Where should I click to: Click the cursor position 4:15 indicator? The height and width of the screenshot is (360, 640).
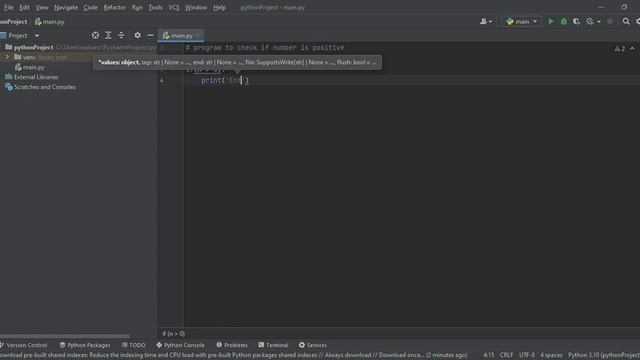point(489,356)
